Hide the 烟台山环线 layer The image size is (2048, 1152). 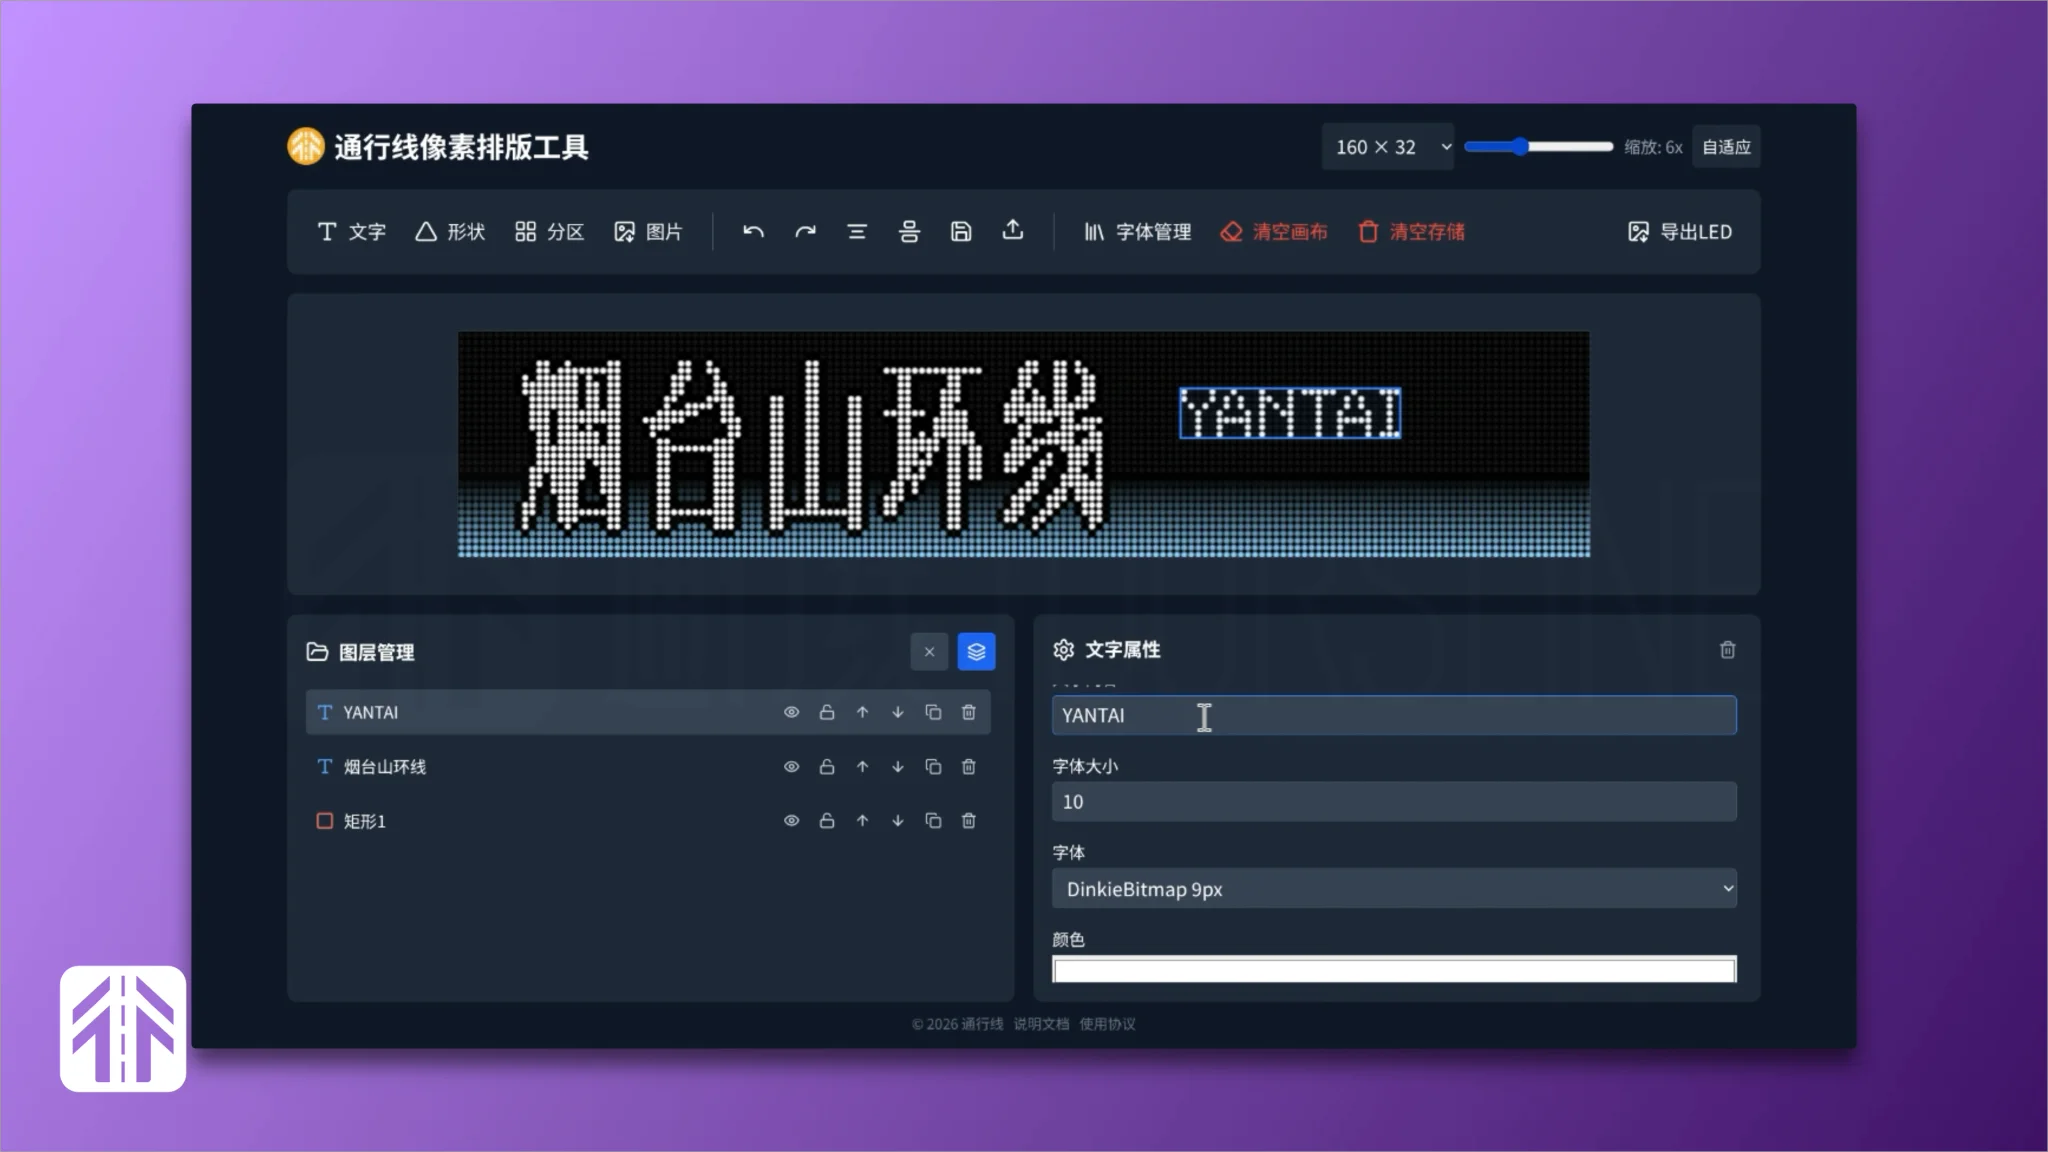click(791, 766)
